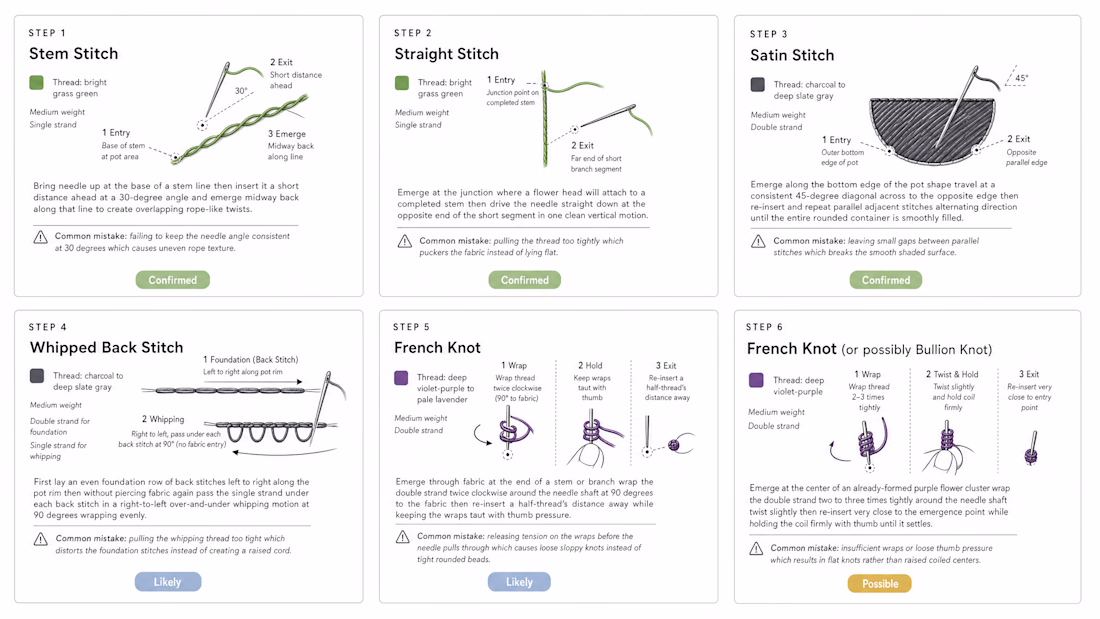Click the yellow Possible badge on Step 6

[880, 583]
